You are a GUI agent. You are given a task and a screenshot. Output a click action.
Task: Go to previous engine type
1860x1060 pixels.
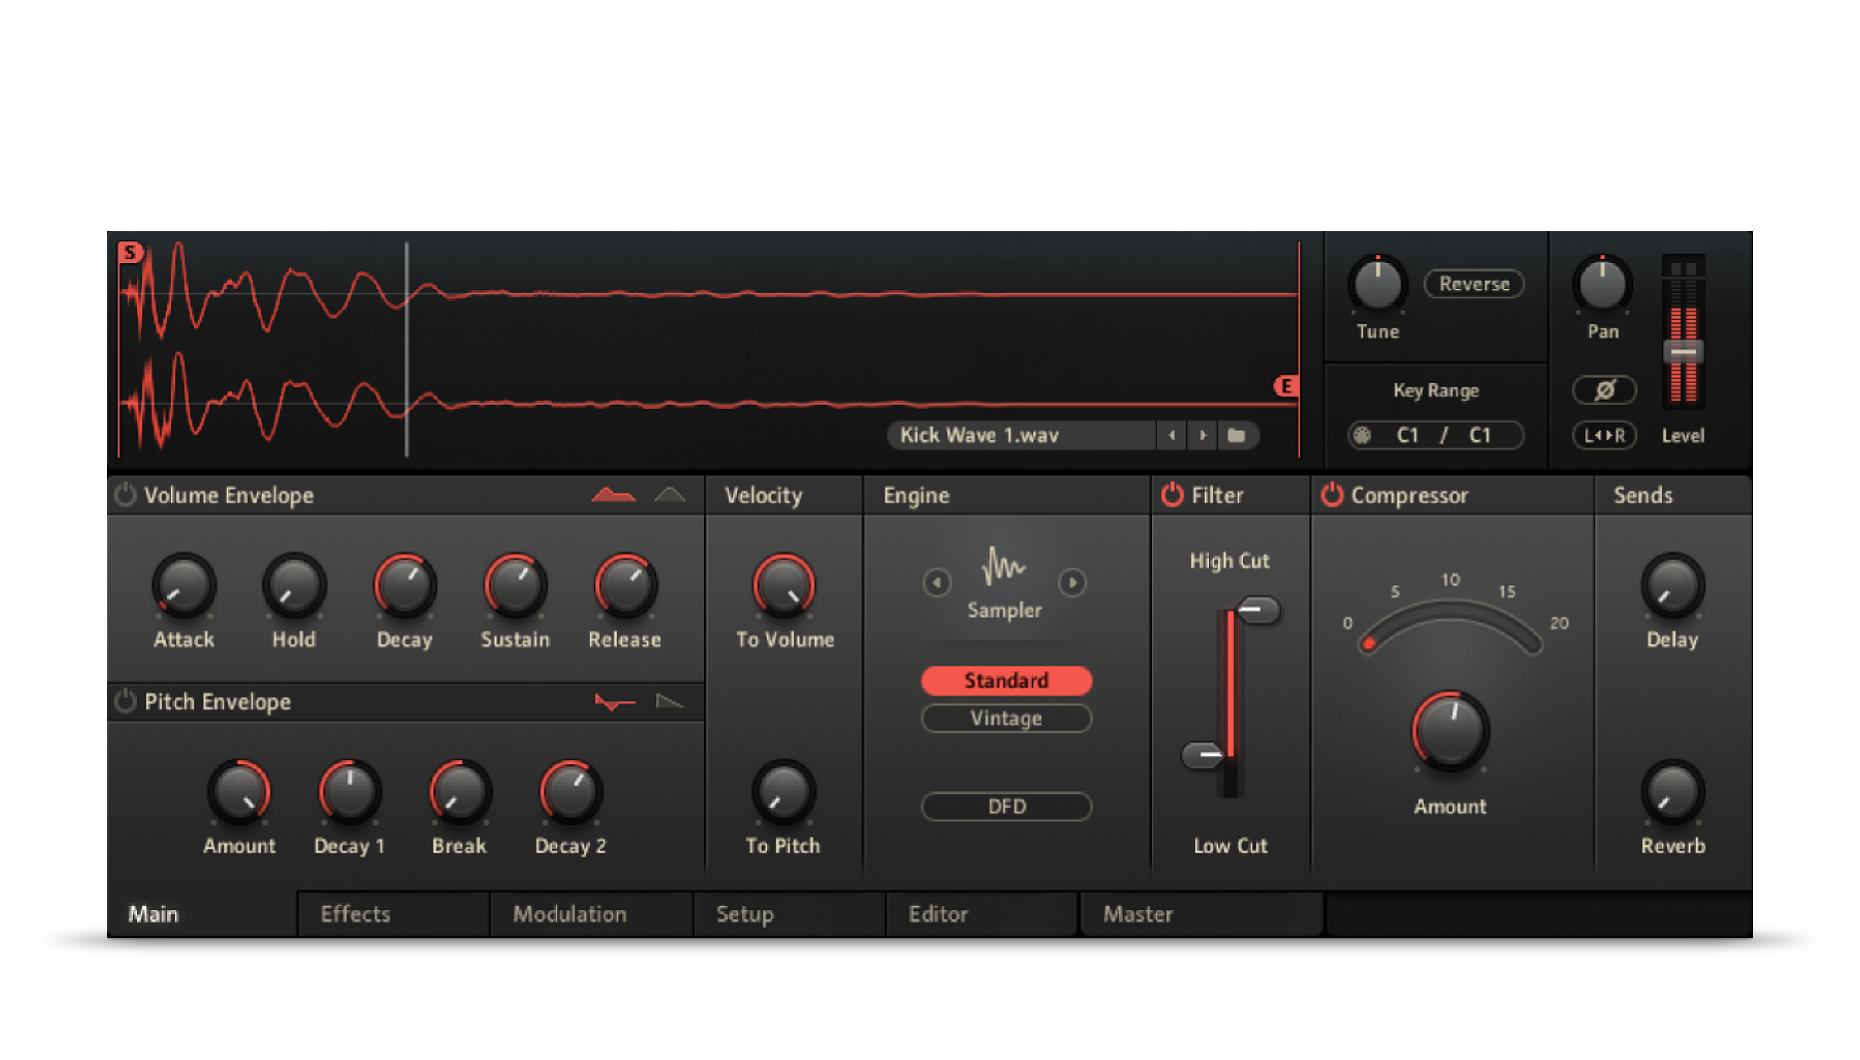(x=937, y=582)
